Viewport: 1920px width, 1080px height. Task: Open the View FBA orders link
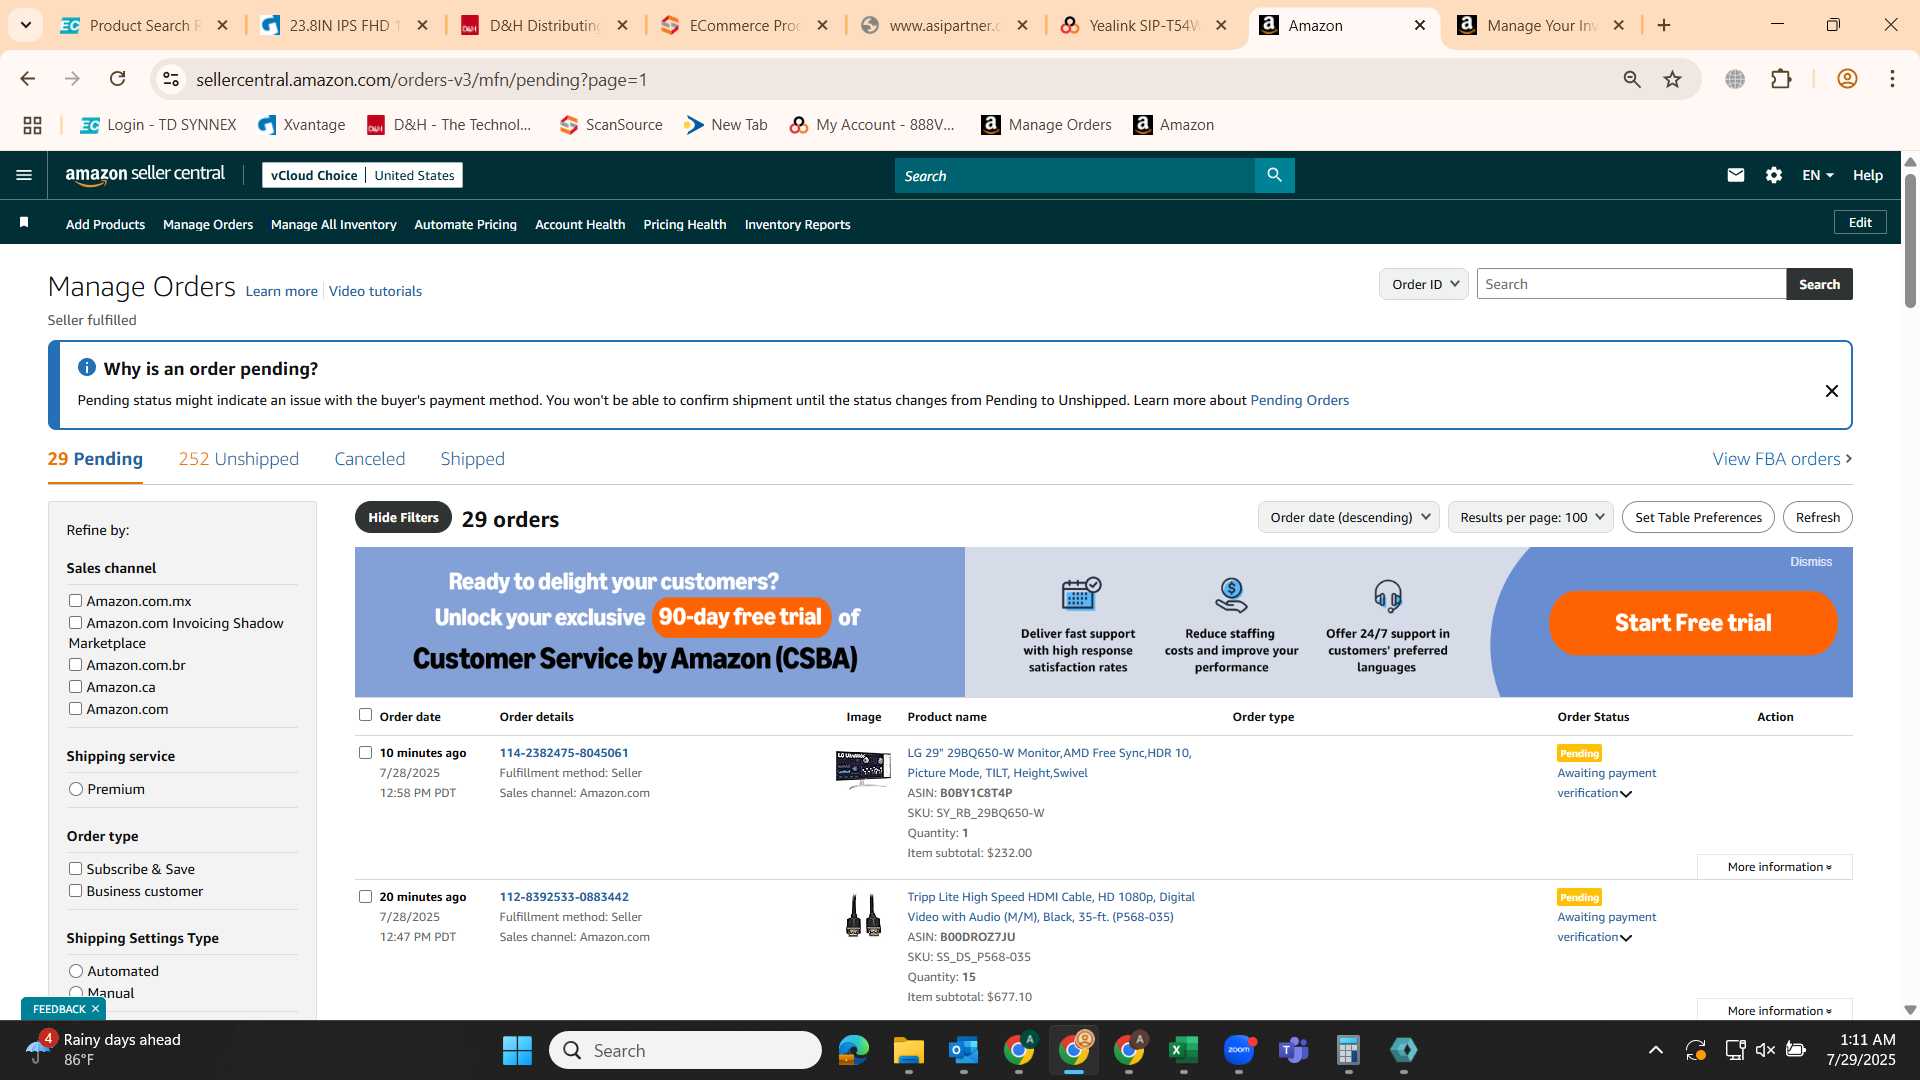(x=1782, y=459)
